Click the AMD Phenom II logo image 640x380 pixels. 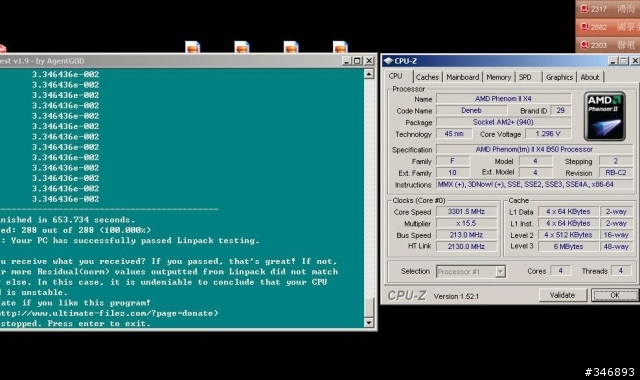pos(604,116)
